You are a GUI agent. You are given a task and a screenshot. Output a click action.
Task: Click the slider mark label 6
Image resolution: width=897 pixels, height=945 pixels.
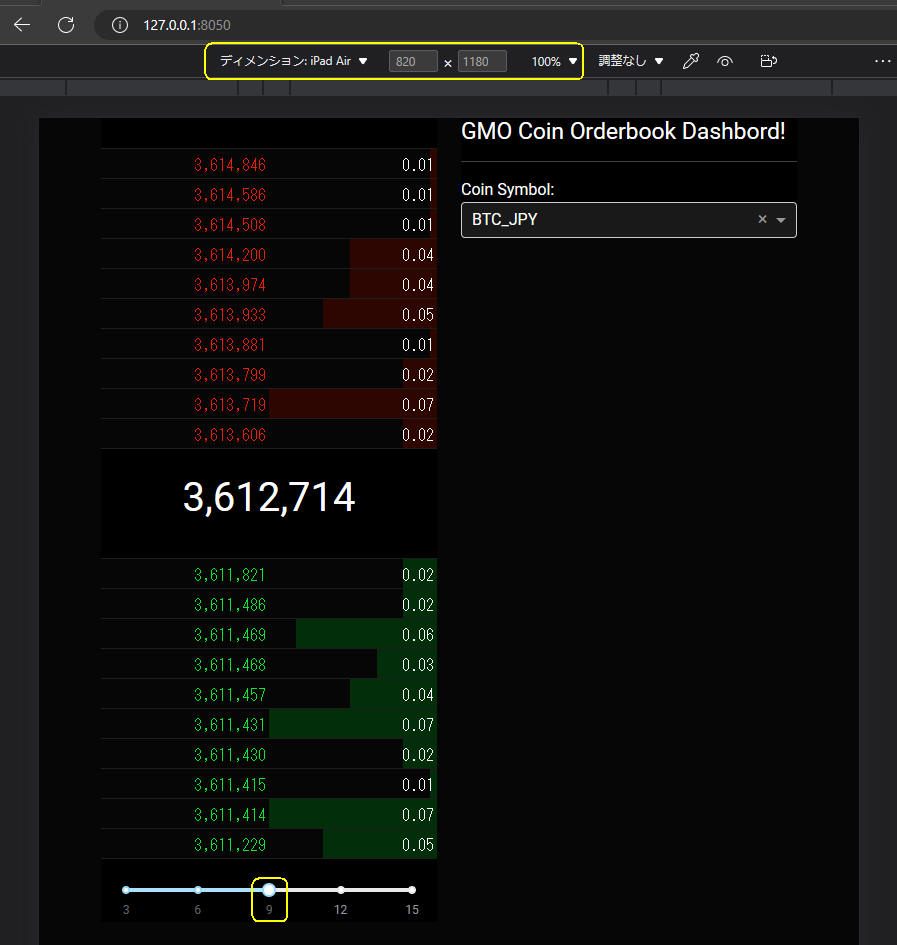(198, 909)
